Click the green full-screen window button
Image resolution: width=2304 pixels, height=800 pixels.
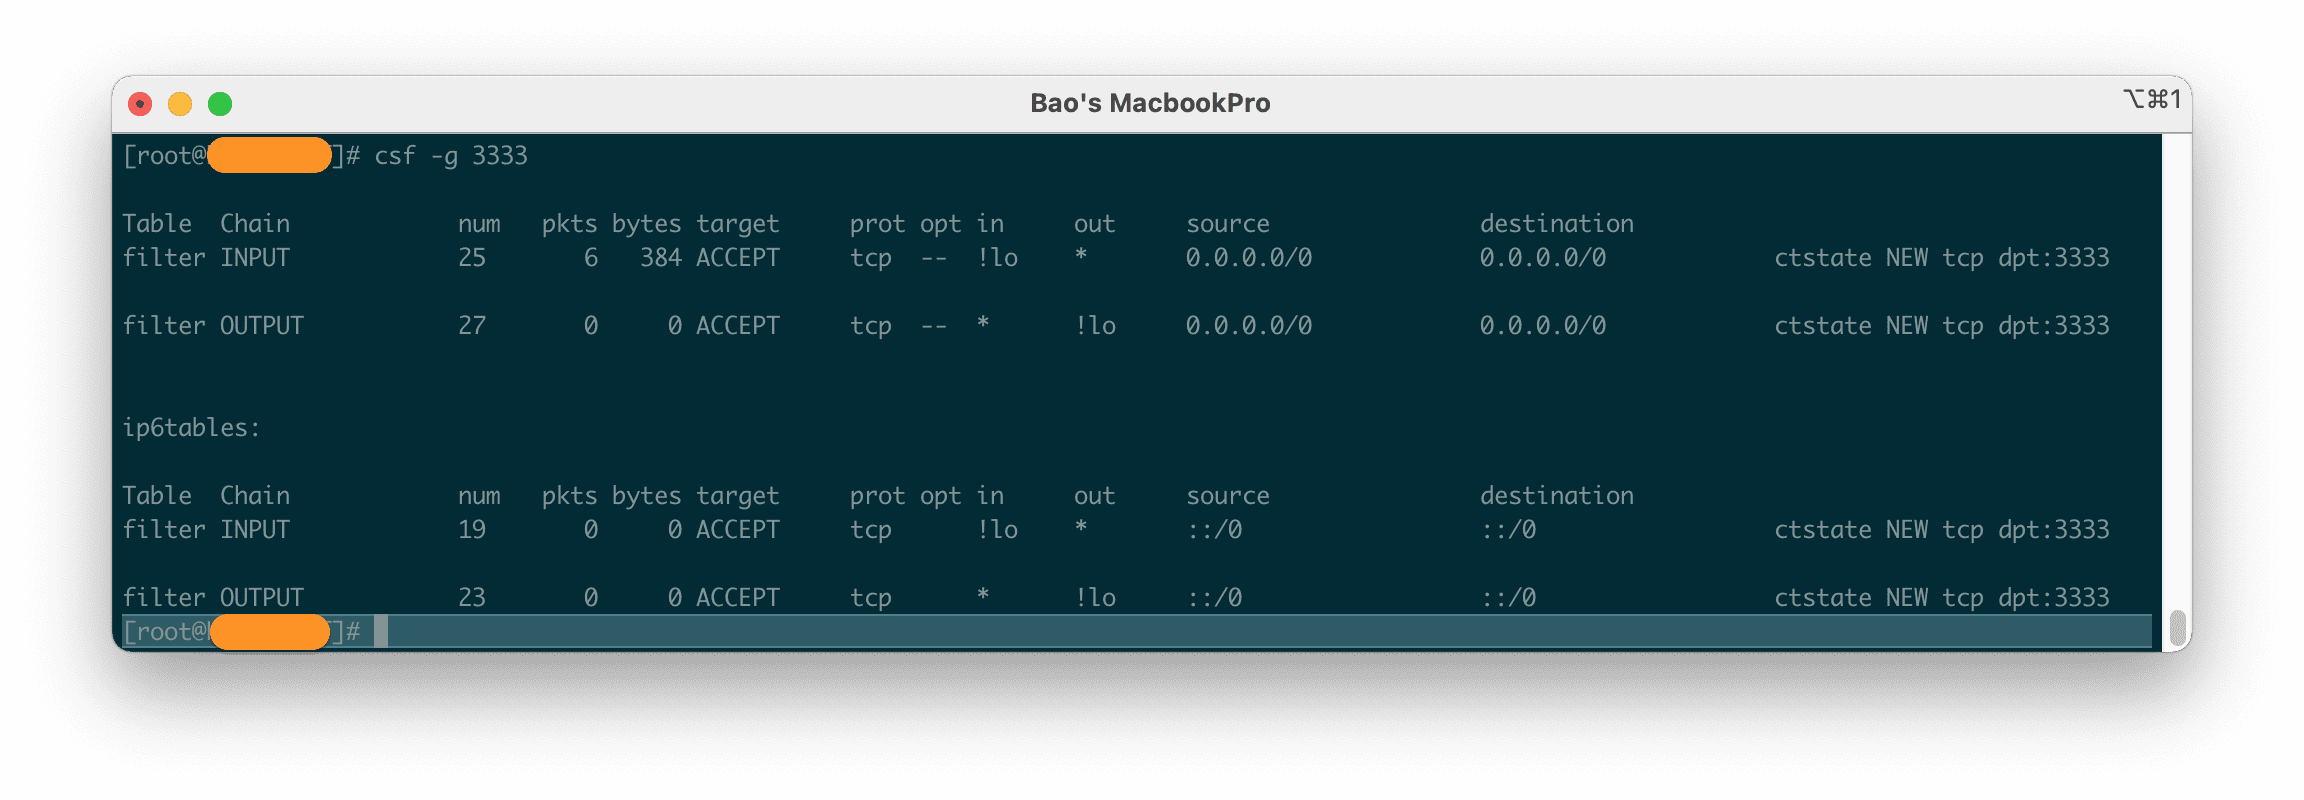220,104
